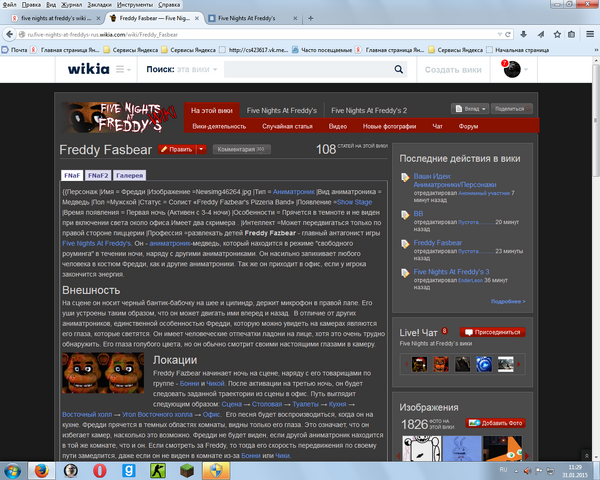Open the Аниматроник link
The width and height of the screenshot is (600, 480).
tap(293, 192)
